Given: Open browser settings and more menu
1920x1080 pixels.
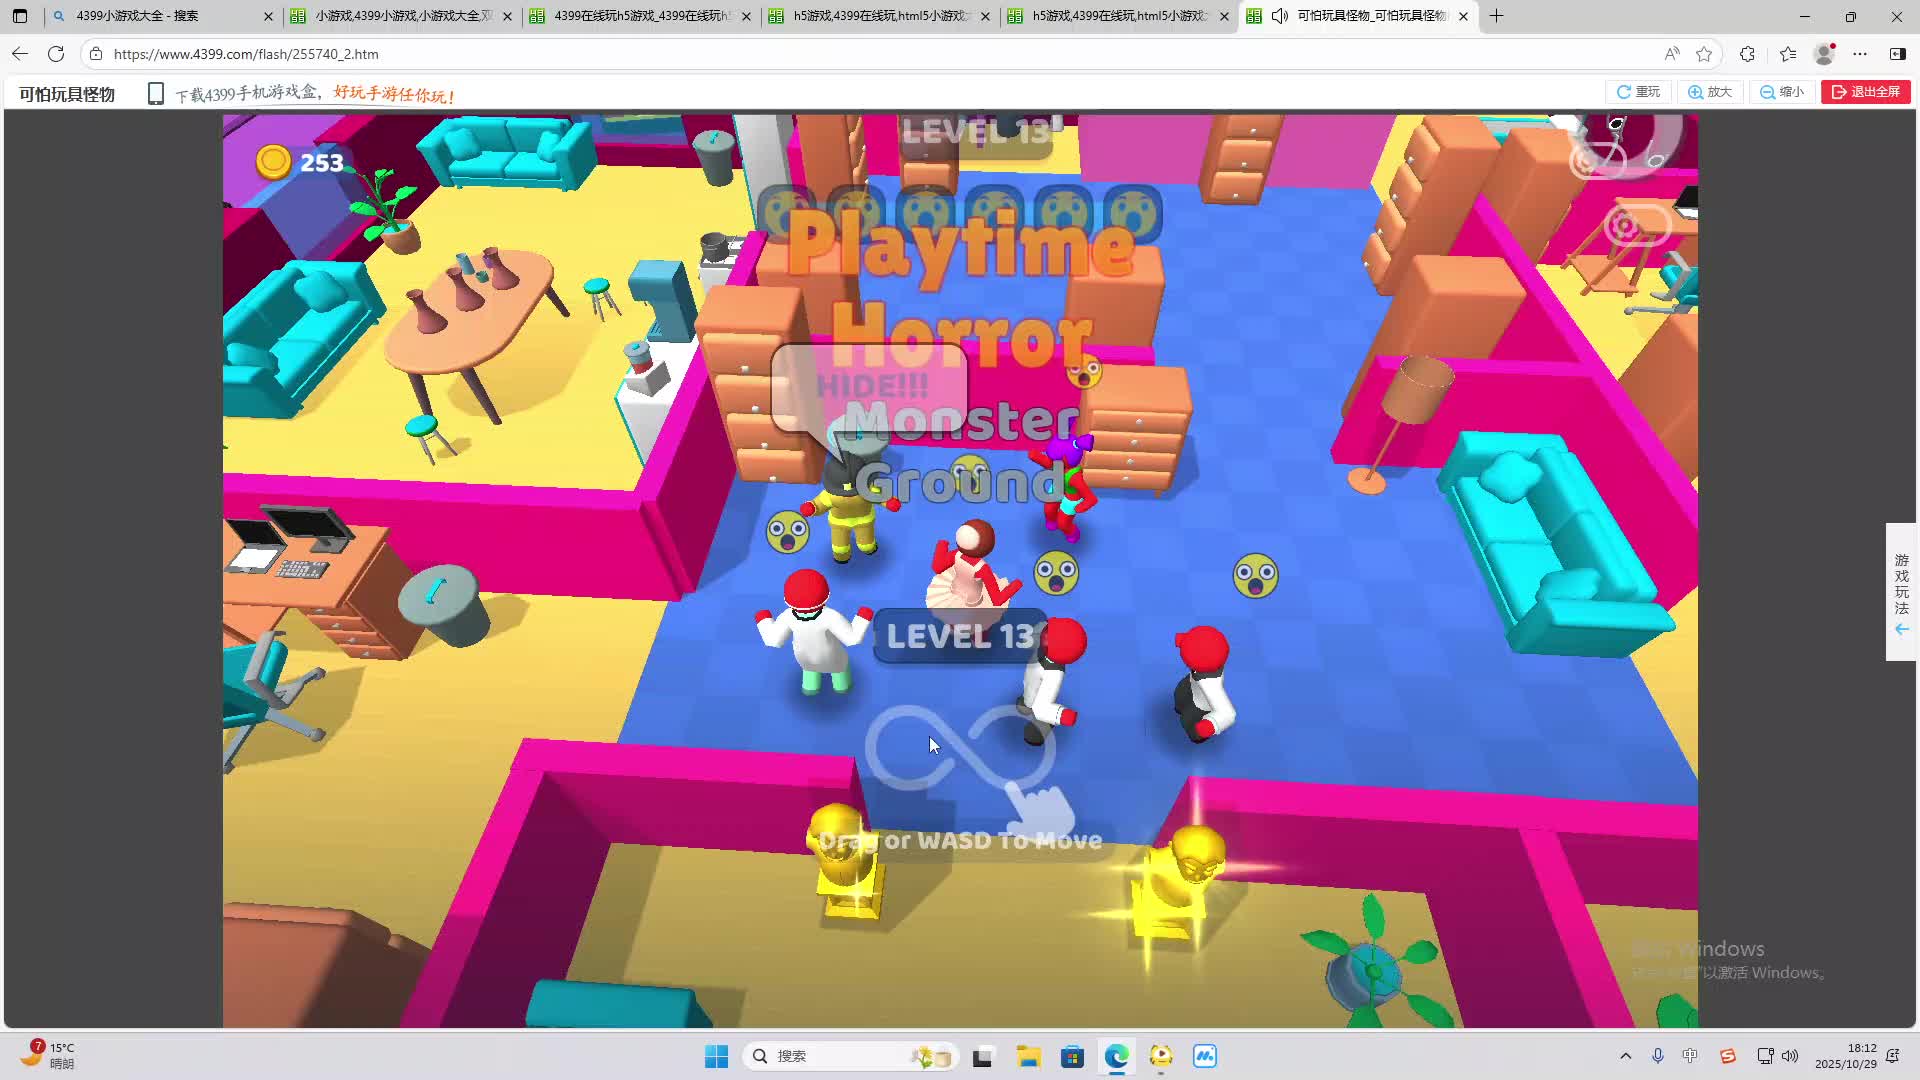Looking at the screenshot, I should (x=1860, y=54).
